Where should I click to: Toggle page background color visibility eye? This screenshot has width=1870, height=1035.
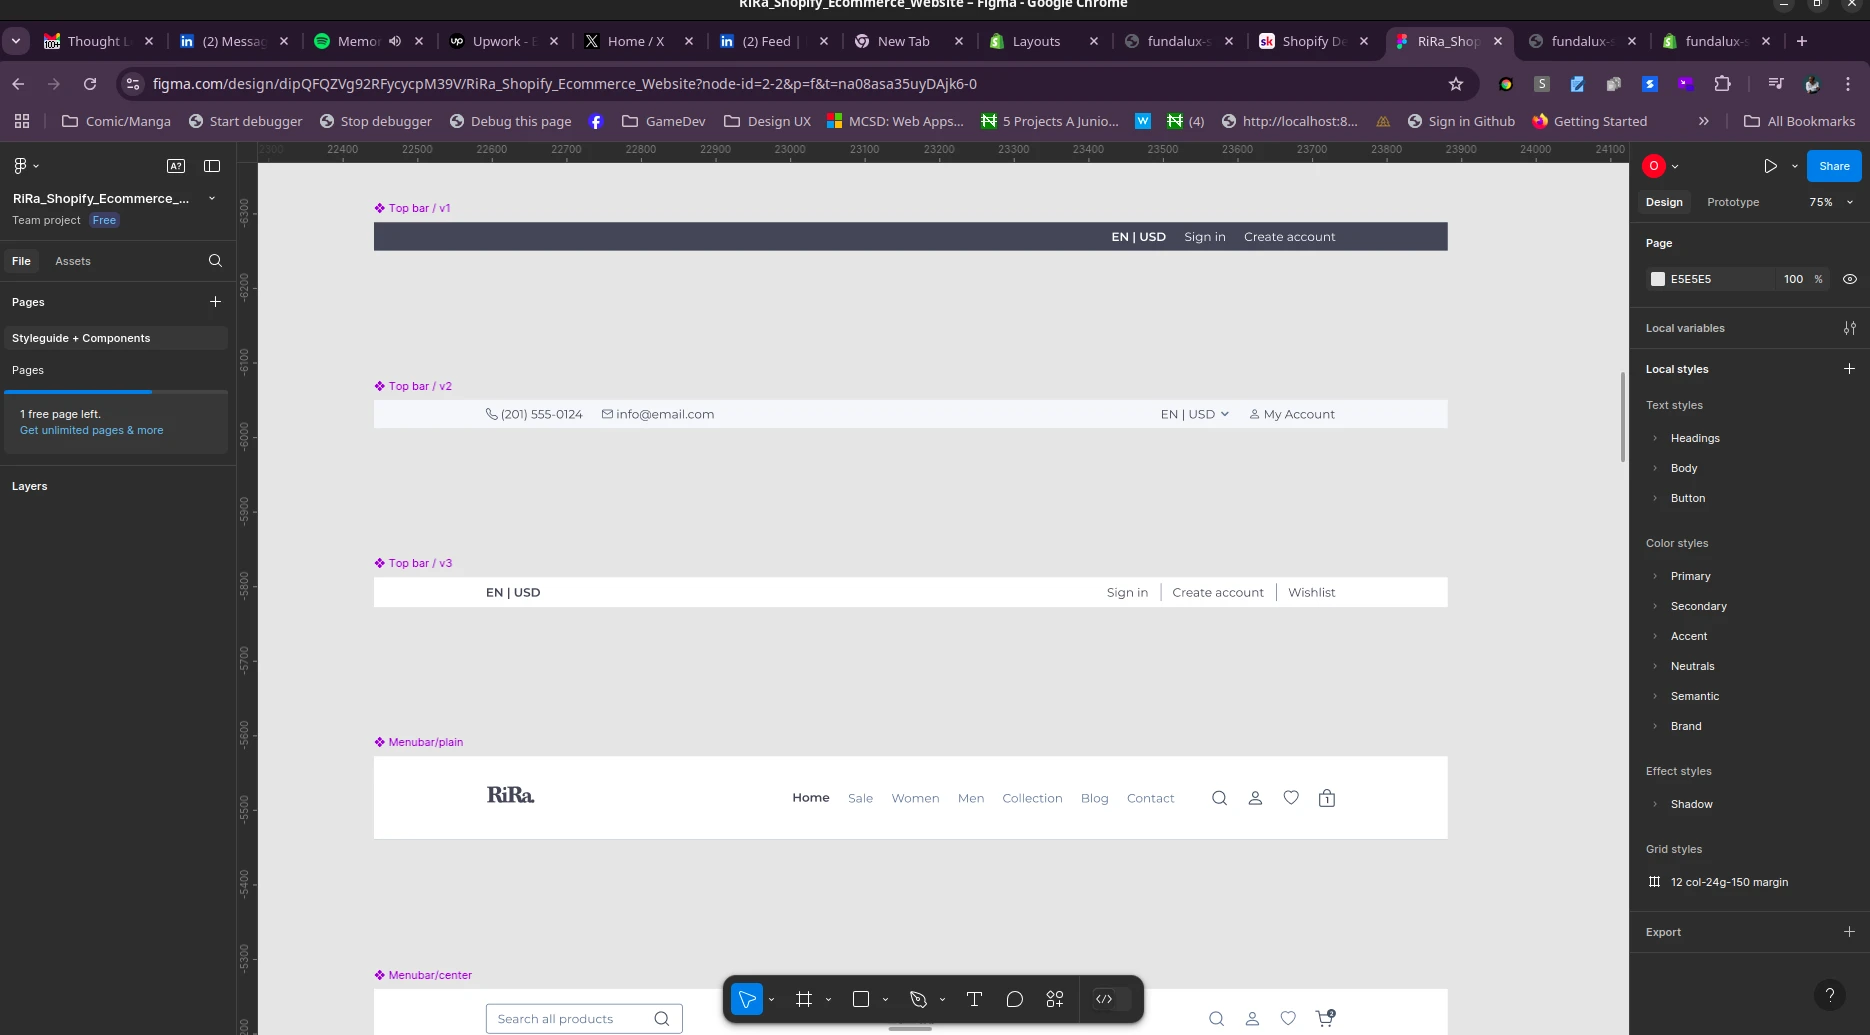pyautogui.click(x=1849, y=279)
